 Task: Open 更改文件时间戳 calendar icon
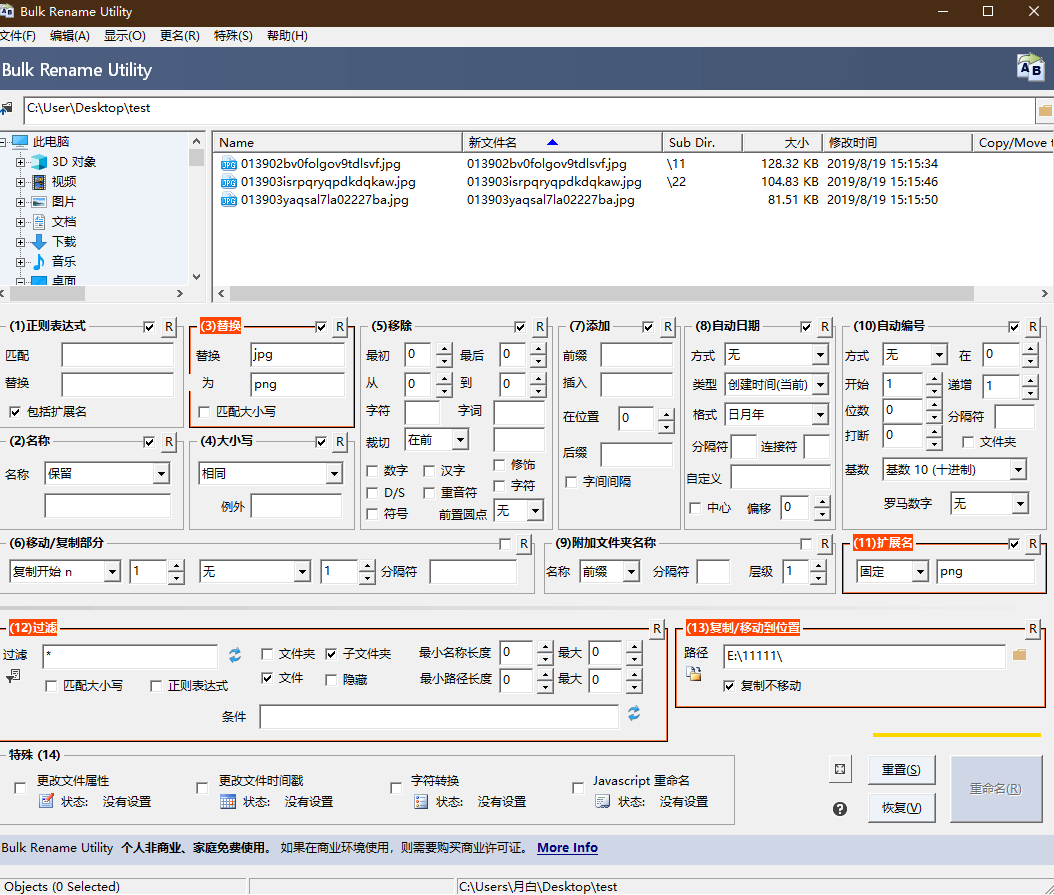[228, 801]
